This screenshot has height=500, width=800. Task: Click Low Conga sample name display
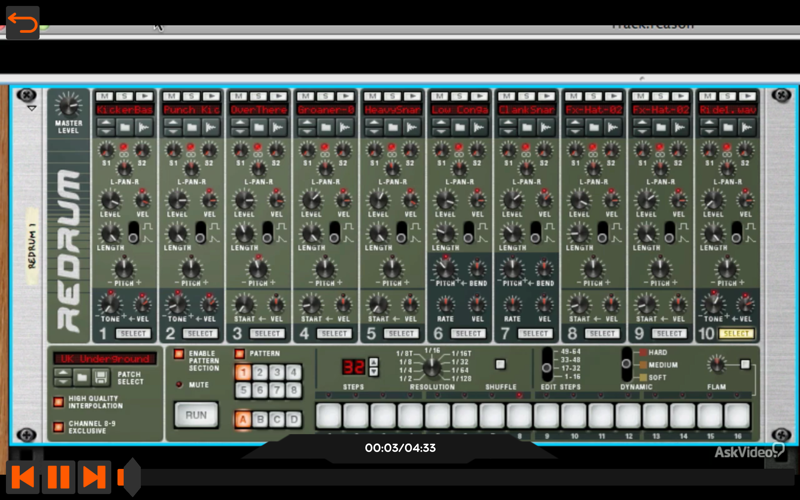coord(460,110)
